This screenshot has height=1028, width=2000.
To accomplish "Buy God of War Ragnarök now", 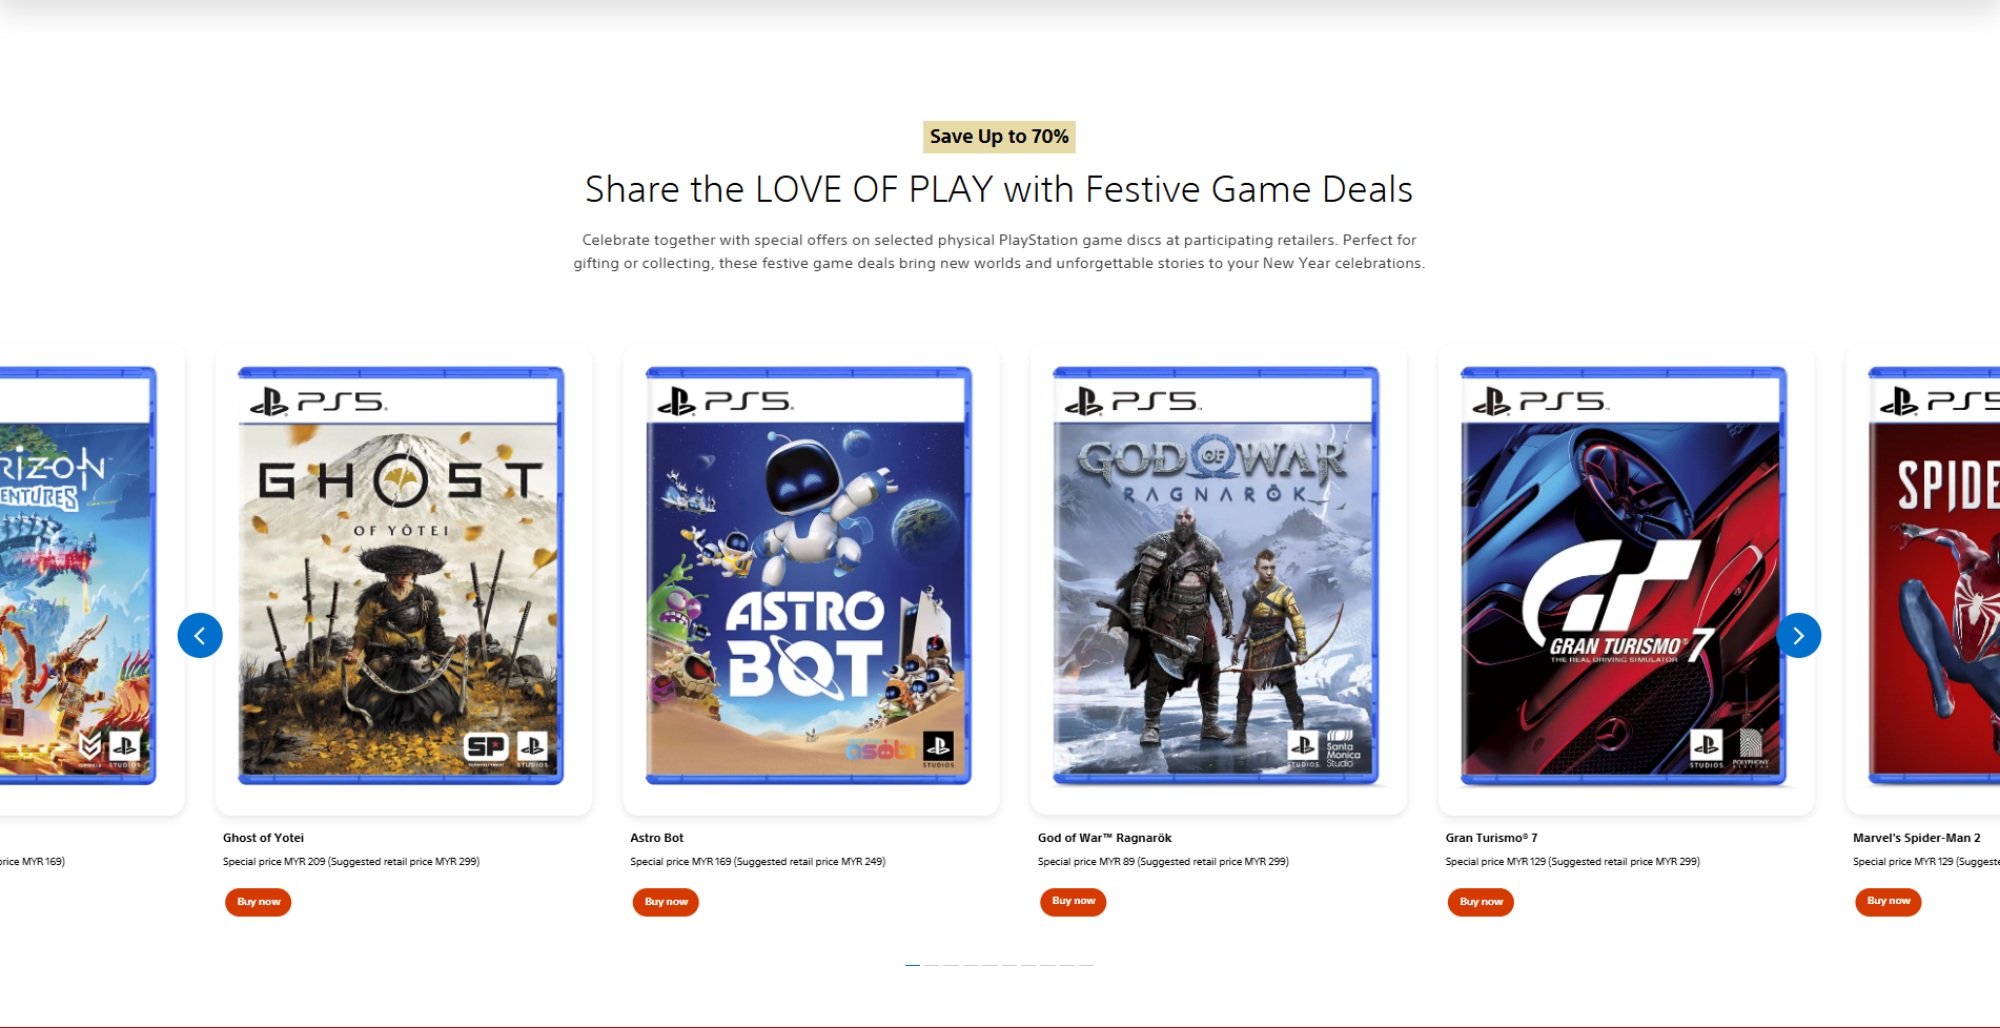I will [1073, 902].
